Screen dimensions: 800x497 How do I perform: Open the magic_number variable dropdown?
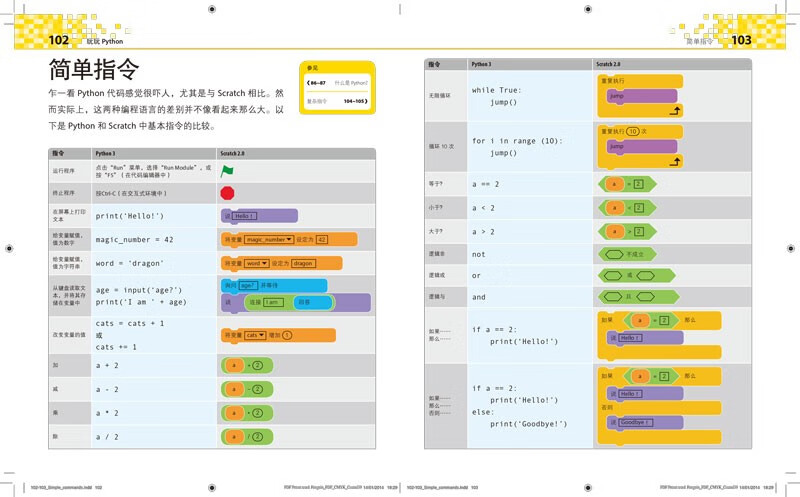click(x=289, y=239)
